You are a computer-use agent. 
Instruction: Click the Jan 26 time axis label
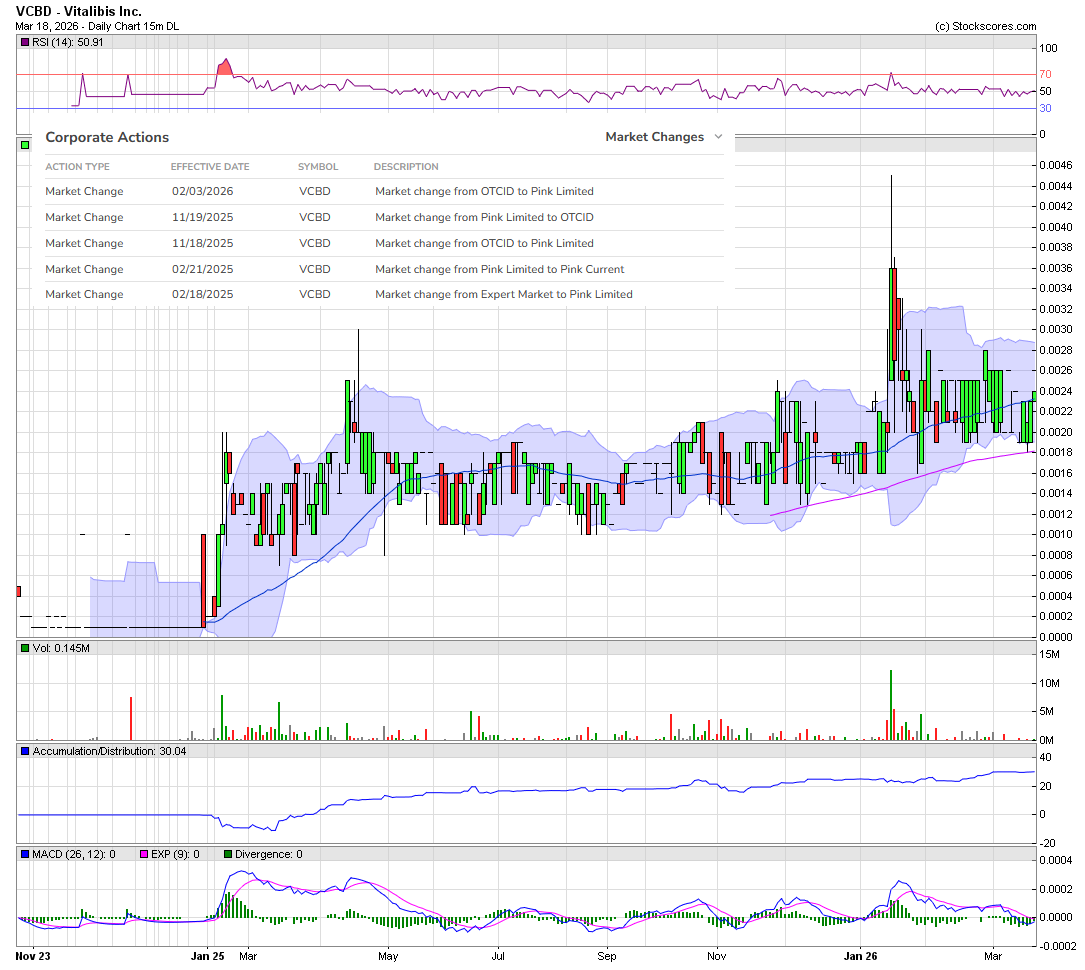click(x=860, y=956)
